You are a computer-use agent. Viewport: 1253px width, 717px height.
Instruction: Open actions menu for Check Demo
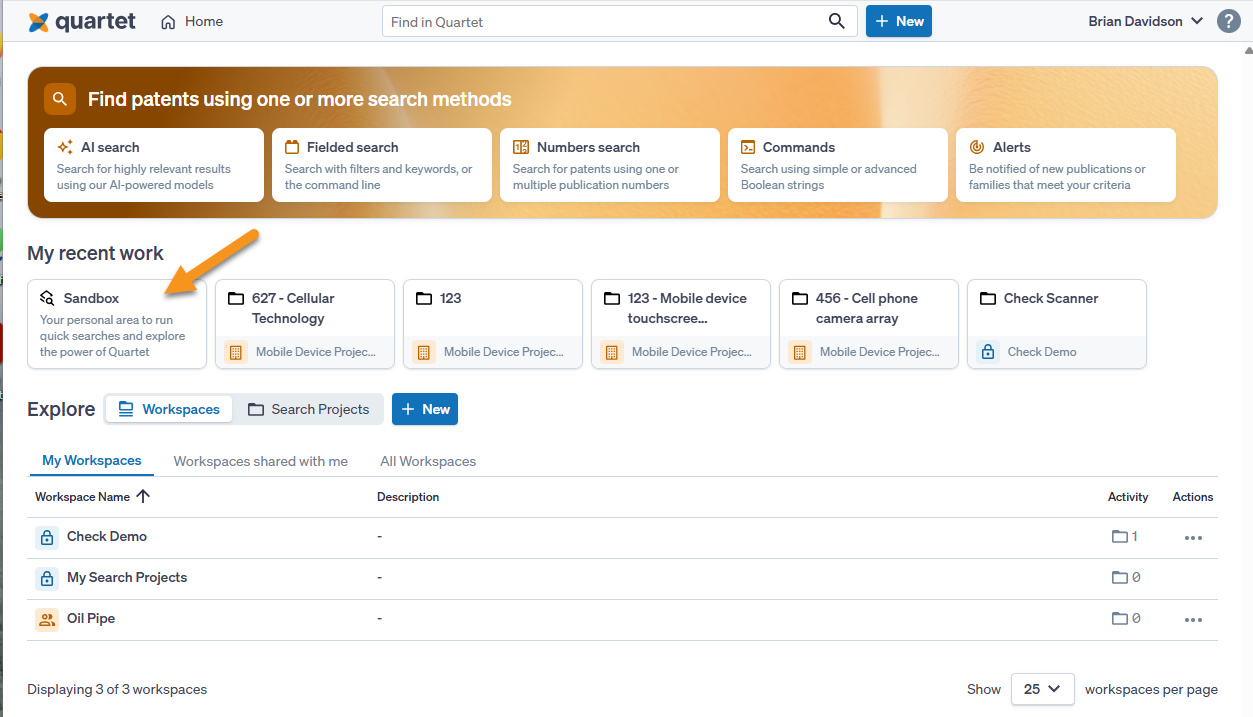tap(1193, 538)
